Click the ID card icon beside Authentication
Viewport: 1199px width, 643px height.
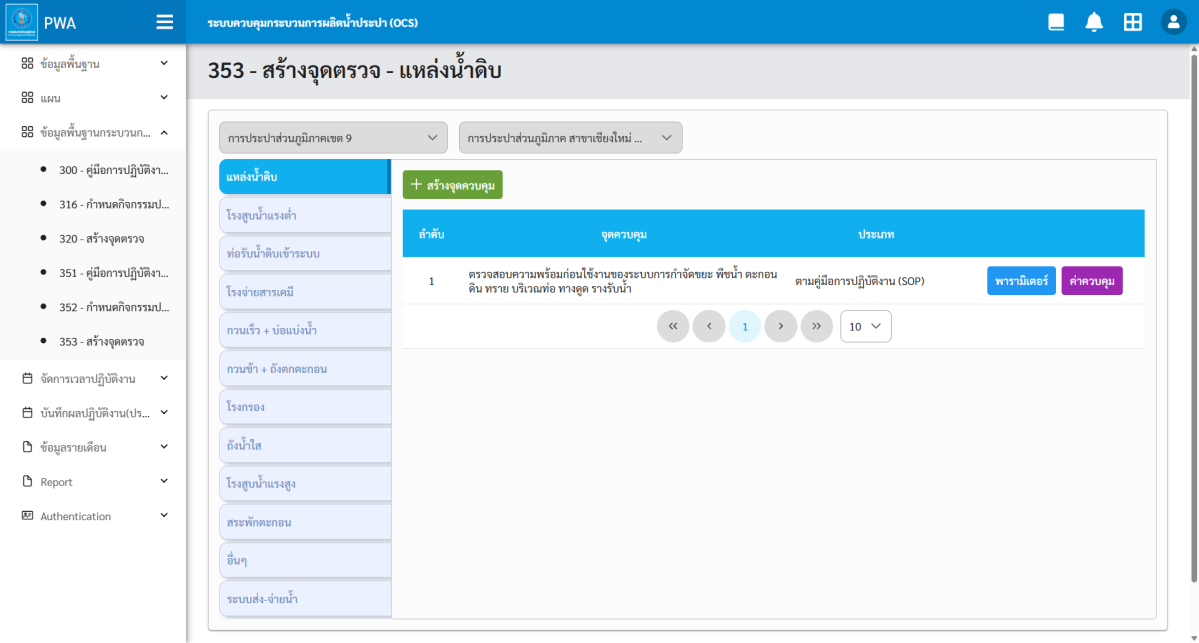coord(28,516)
